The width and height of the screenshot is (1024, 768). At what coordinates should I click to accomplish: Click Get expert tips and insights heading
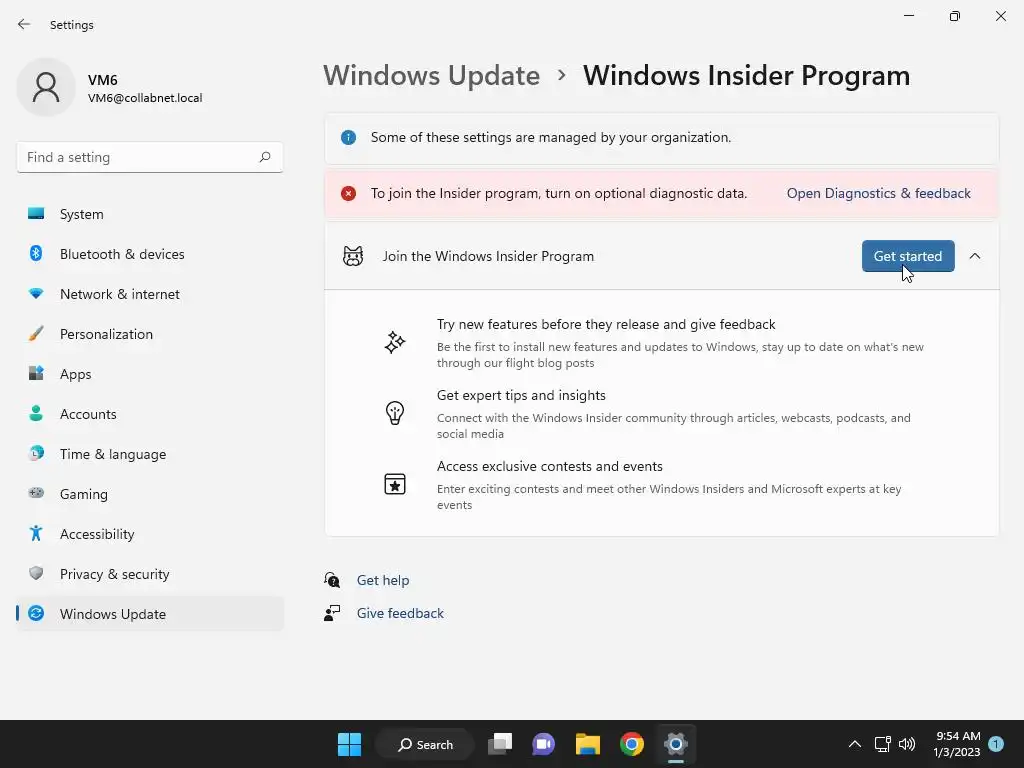[x=521, y=396]
